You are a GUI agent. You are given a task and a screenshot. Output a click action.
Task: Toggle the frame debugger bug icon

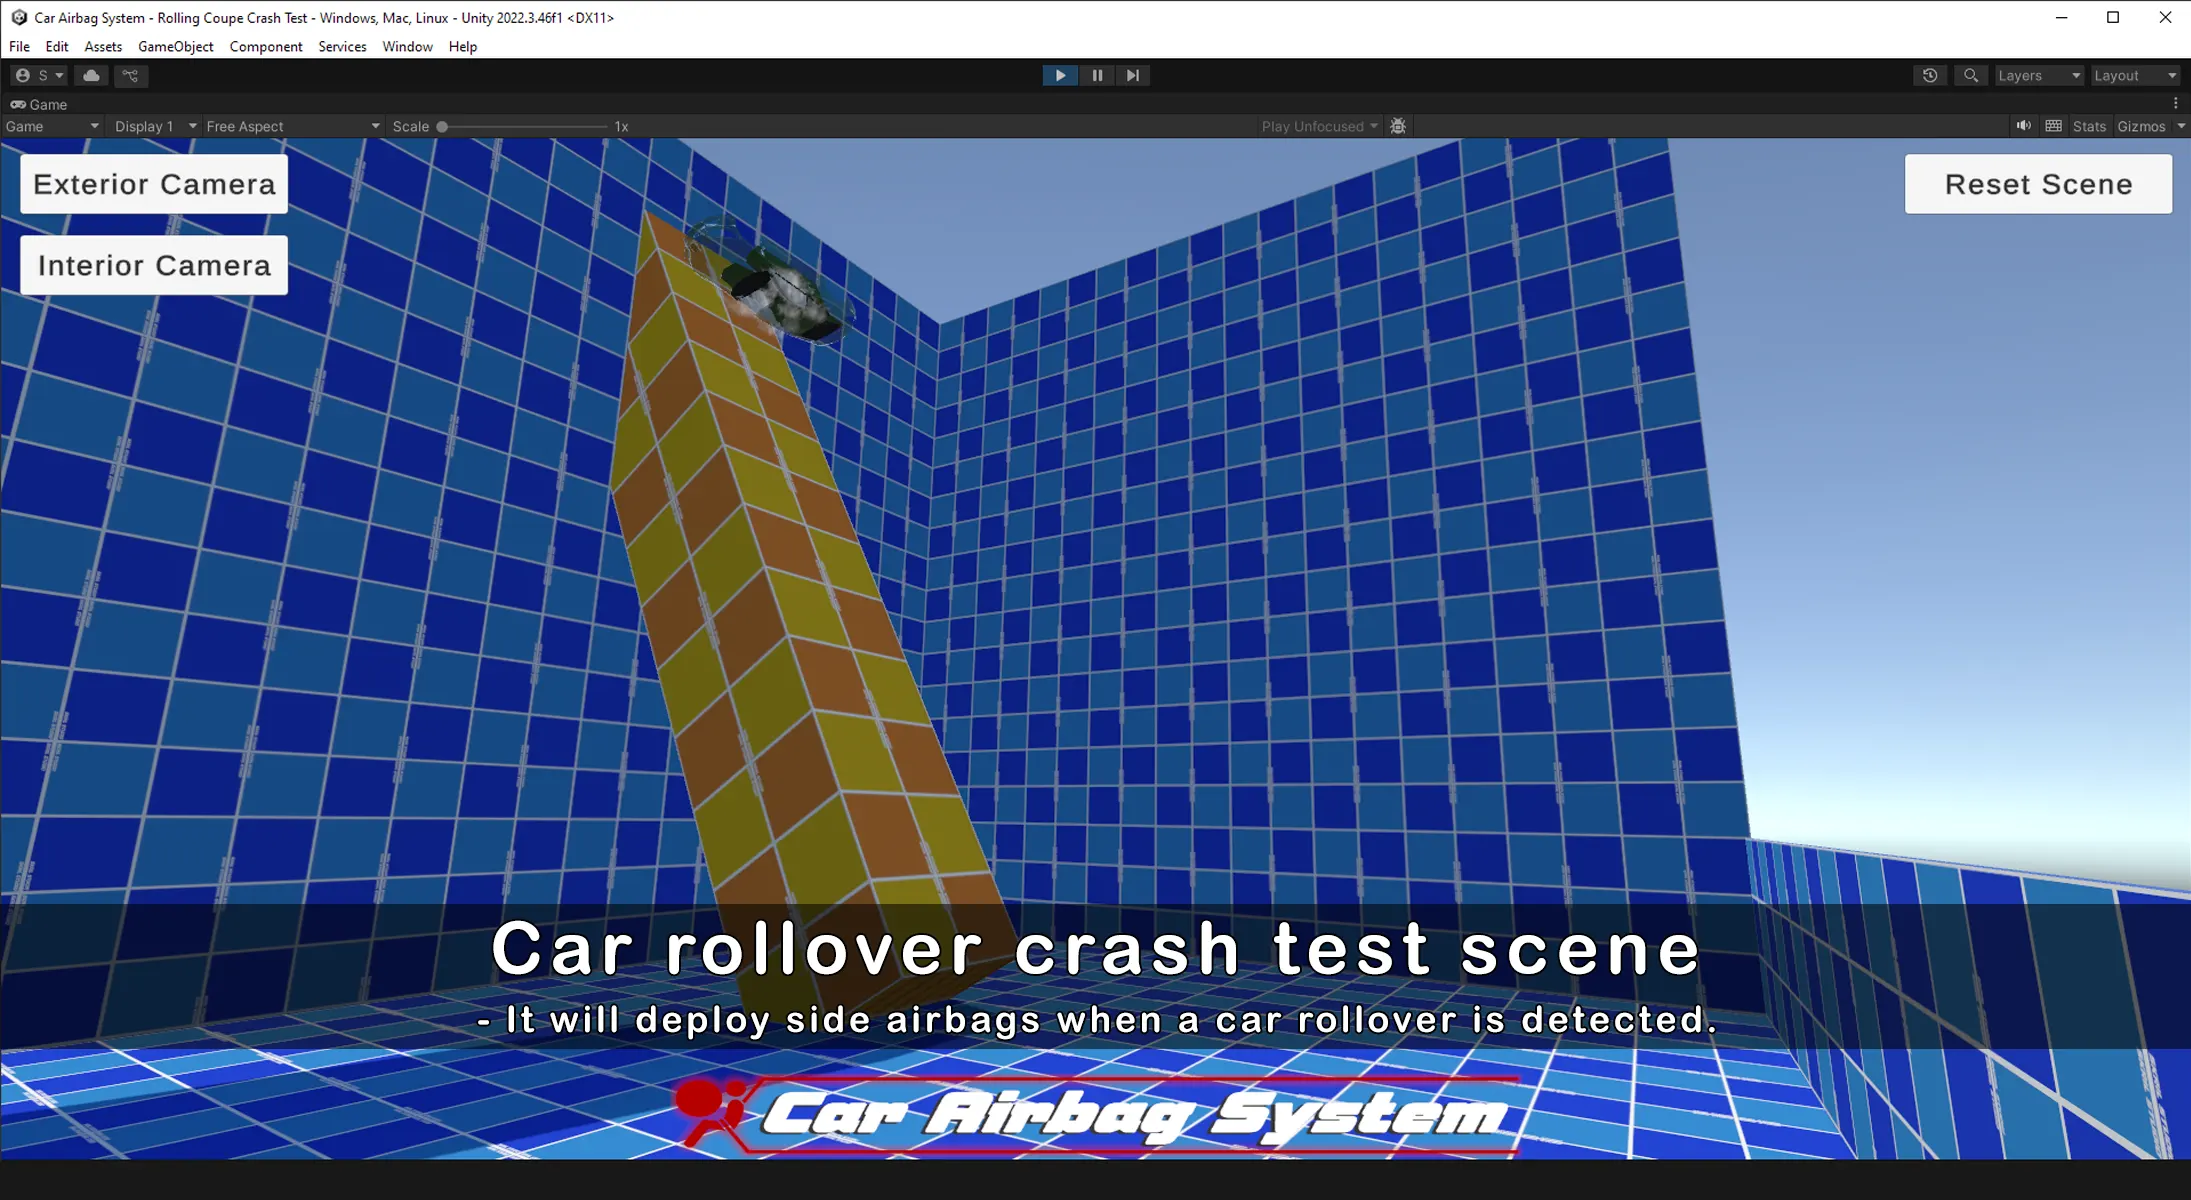coord(1398,126)
